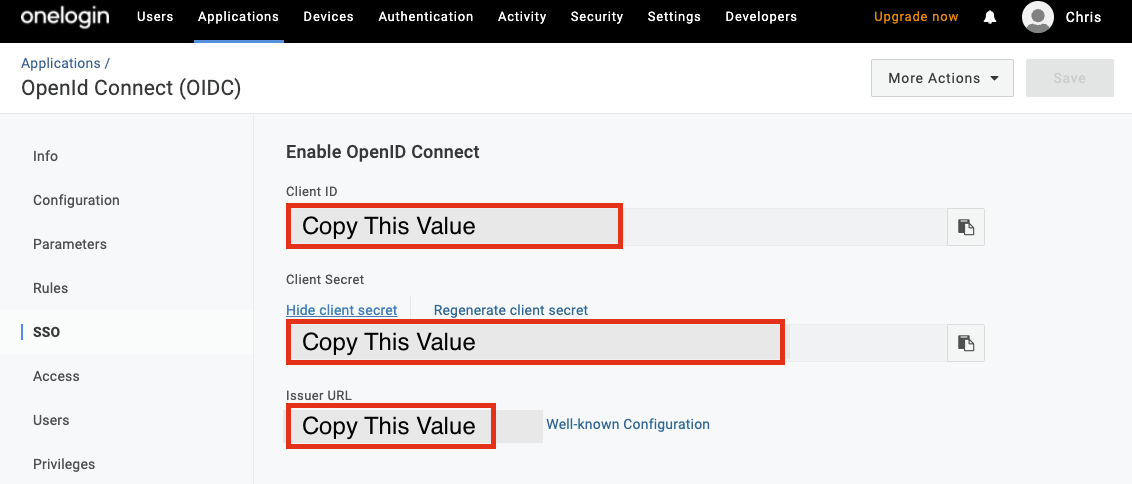Open the Developers menu

761,17
